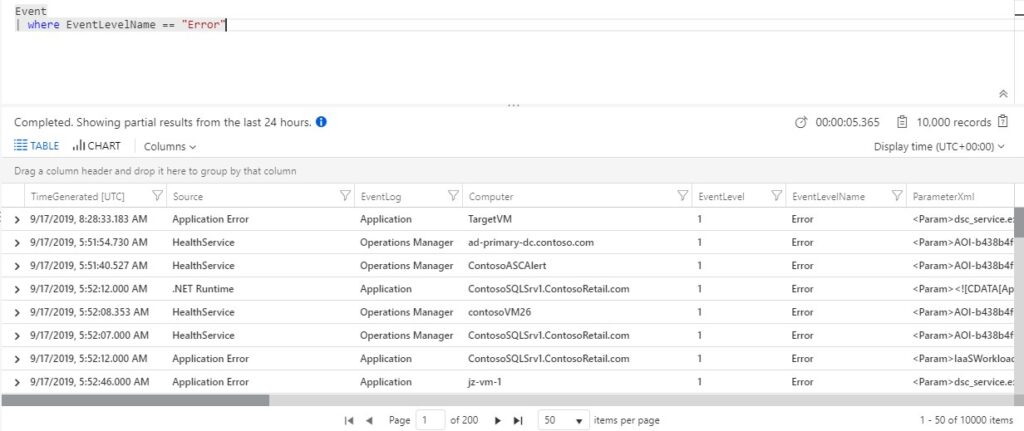Screen dimensions: 1024x431
Task: Select the ad-primary-dc.contoso.com cell
Action: click(531, 243)
